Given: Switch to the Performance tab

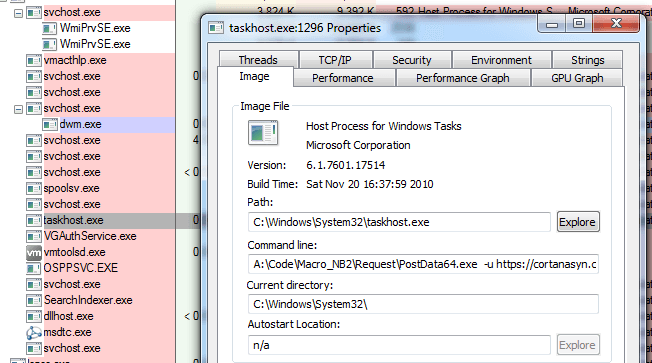Looking at the screenshot, I should [x=343, y=78].
